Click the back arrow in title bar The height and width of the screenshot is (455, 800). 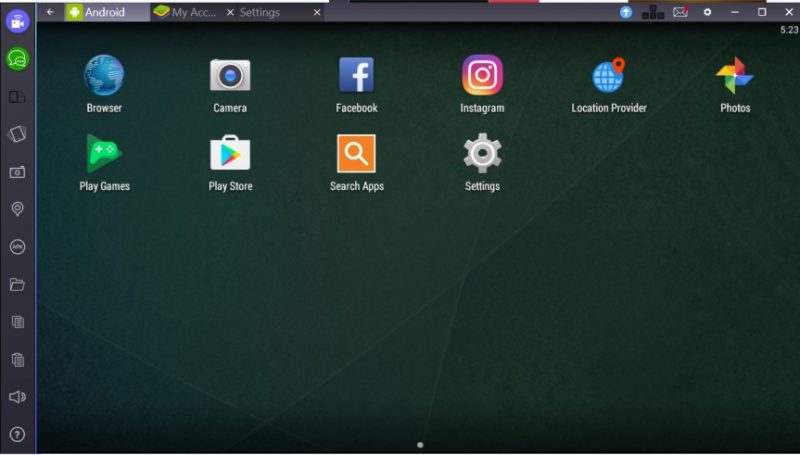click(x=50, y=12)
